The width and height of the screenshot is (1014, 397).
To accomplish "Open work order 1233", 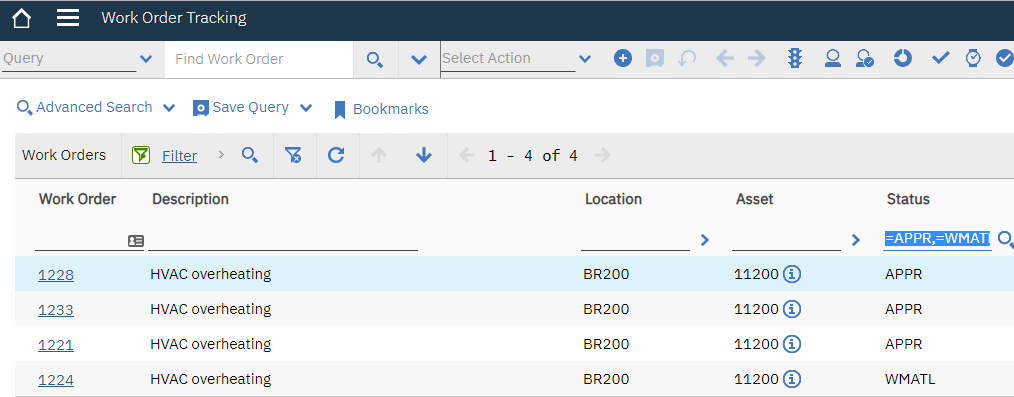I will click(x=56, y=310).
